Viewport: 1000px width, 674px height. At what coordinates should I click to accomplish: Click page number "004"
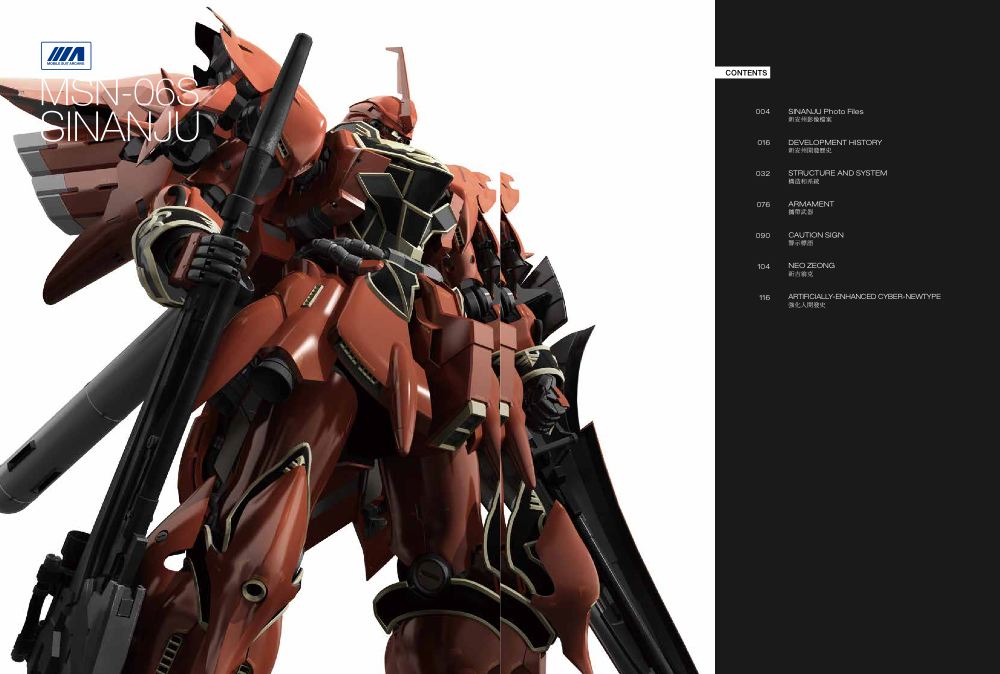(763, 112)
